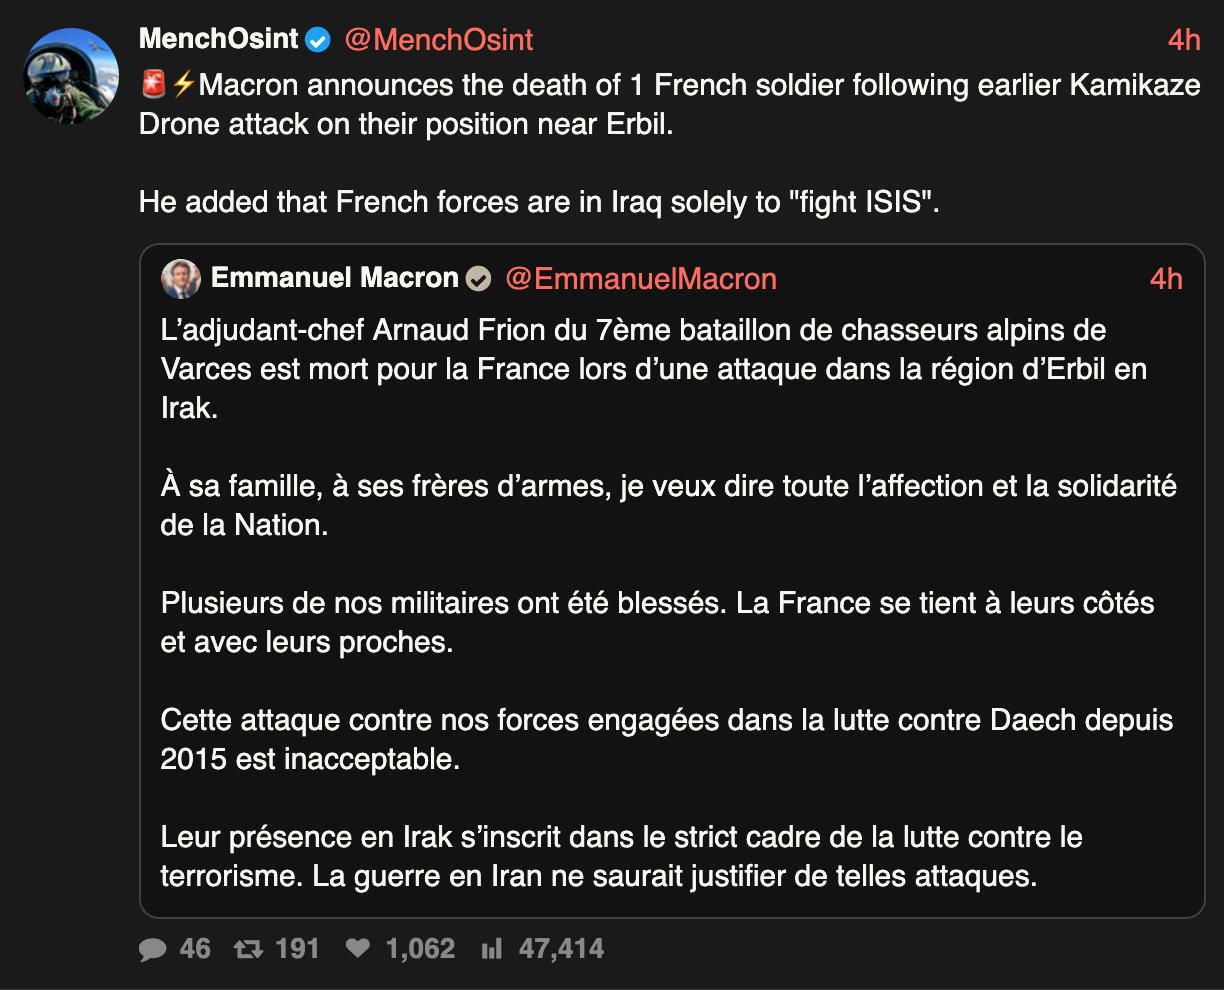
Task: Open MenchOsint's profile picture
Action: (x=72, y=76)
